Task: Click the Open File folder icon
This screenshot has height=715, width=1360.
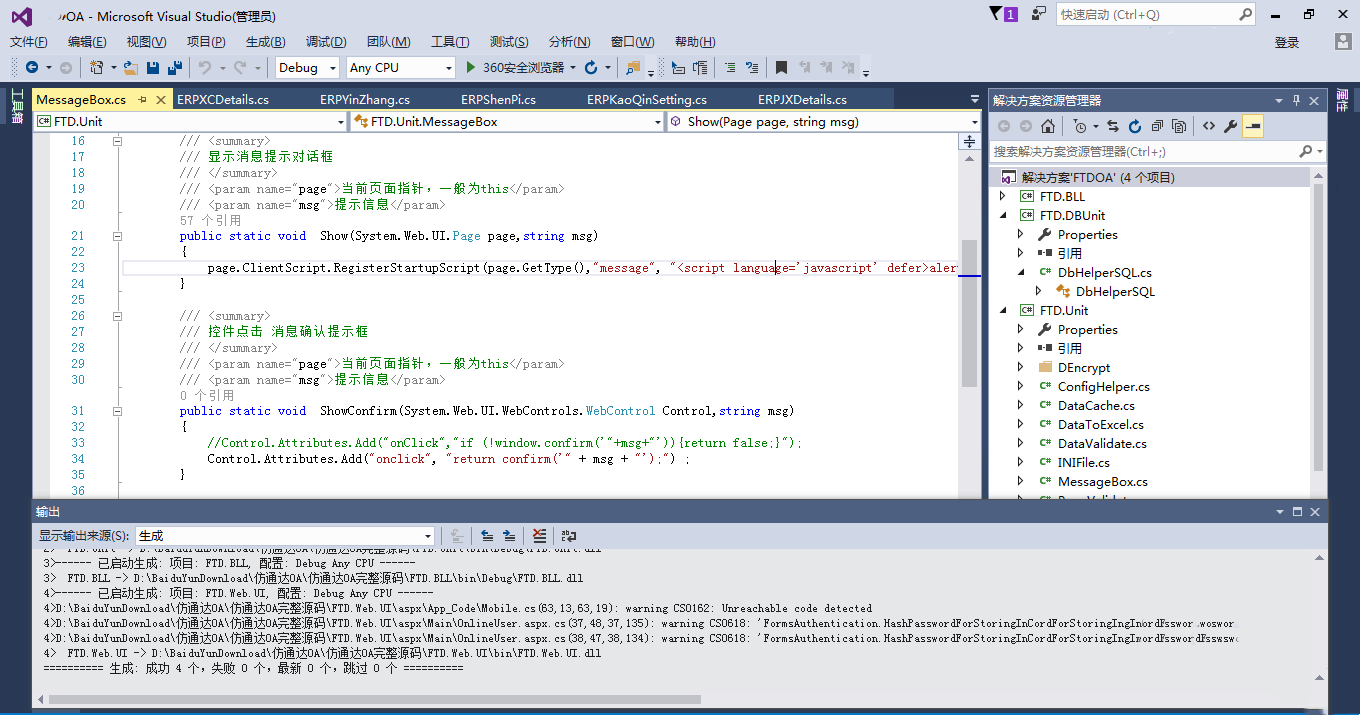Action: point(130,68)
